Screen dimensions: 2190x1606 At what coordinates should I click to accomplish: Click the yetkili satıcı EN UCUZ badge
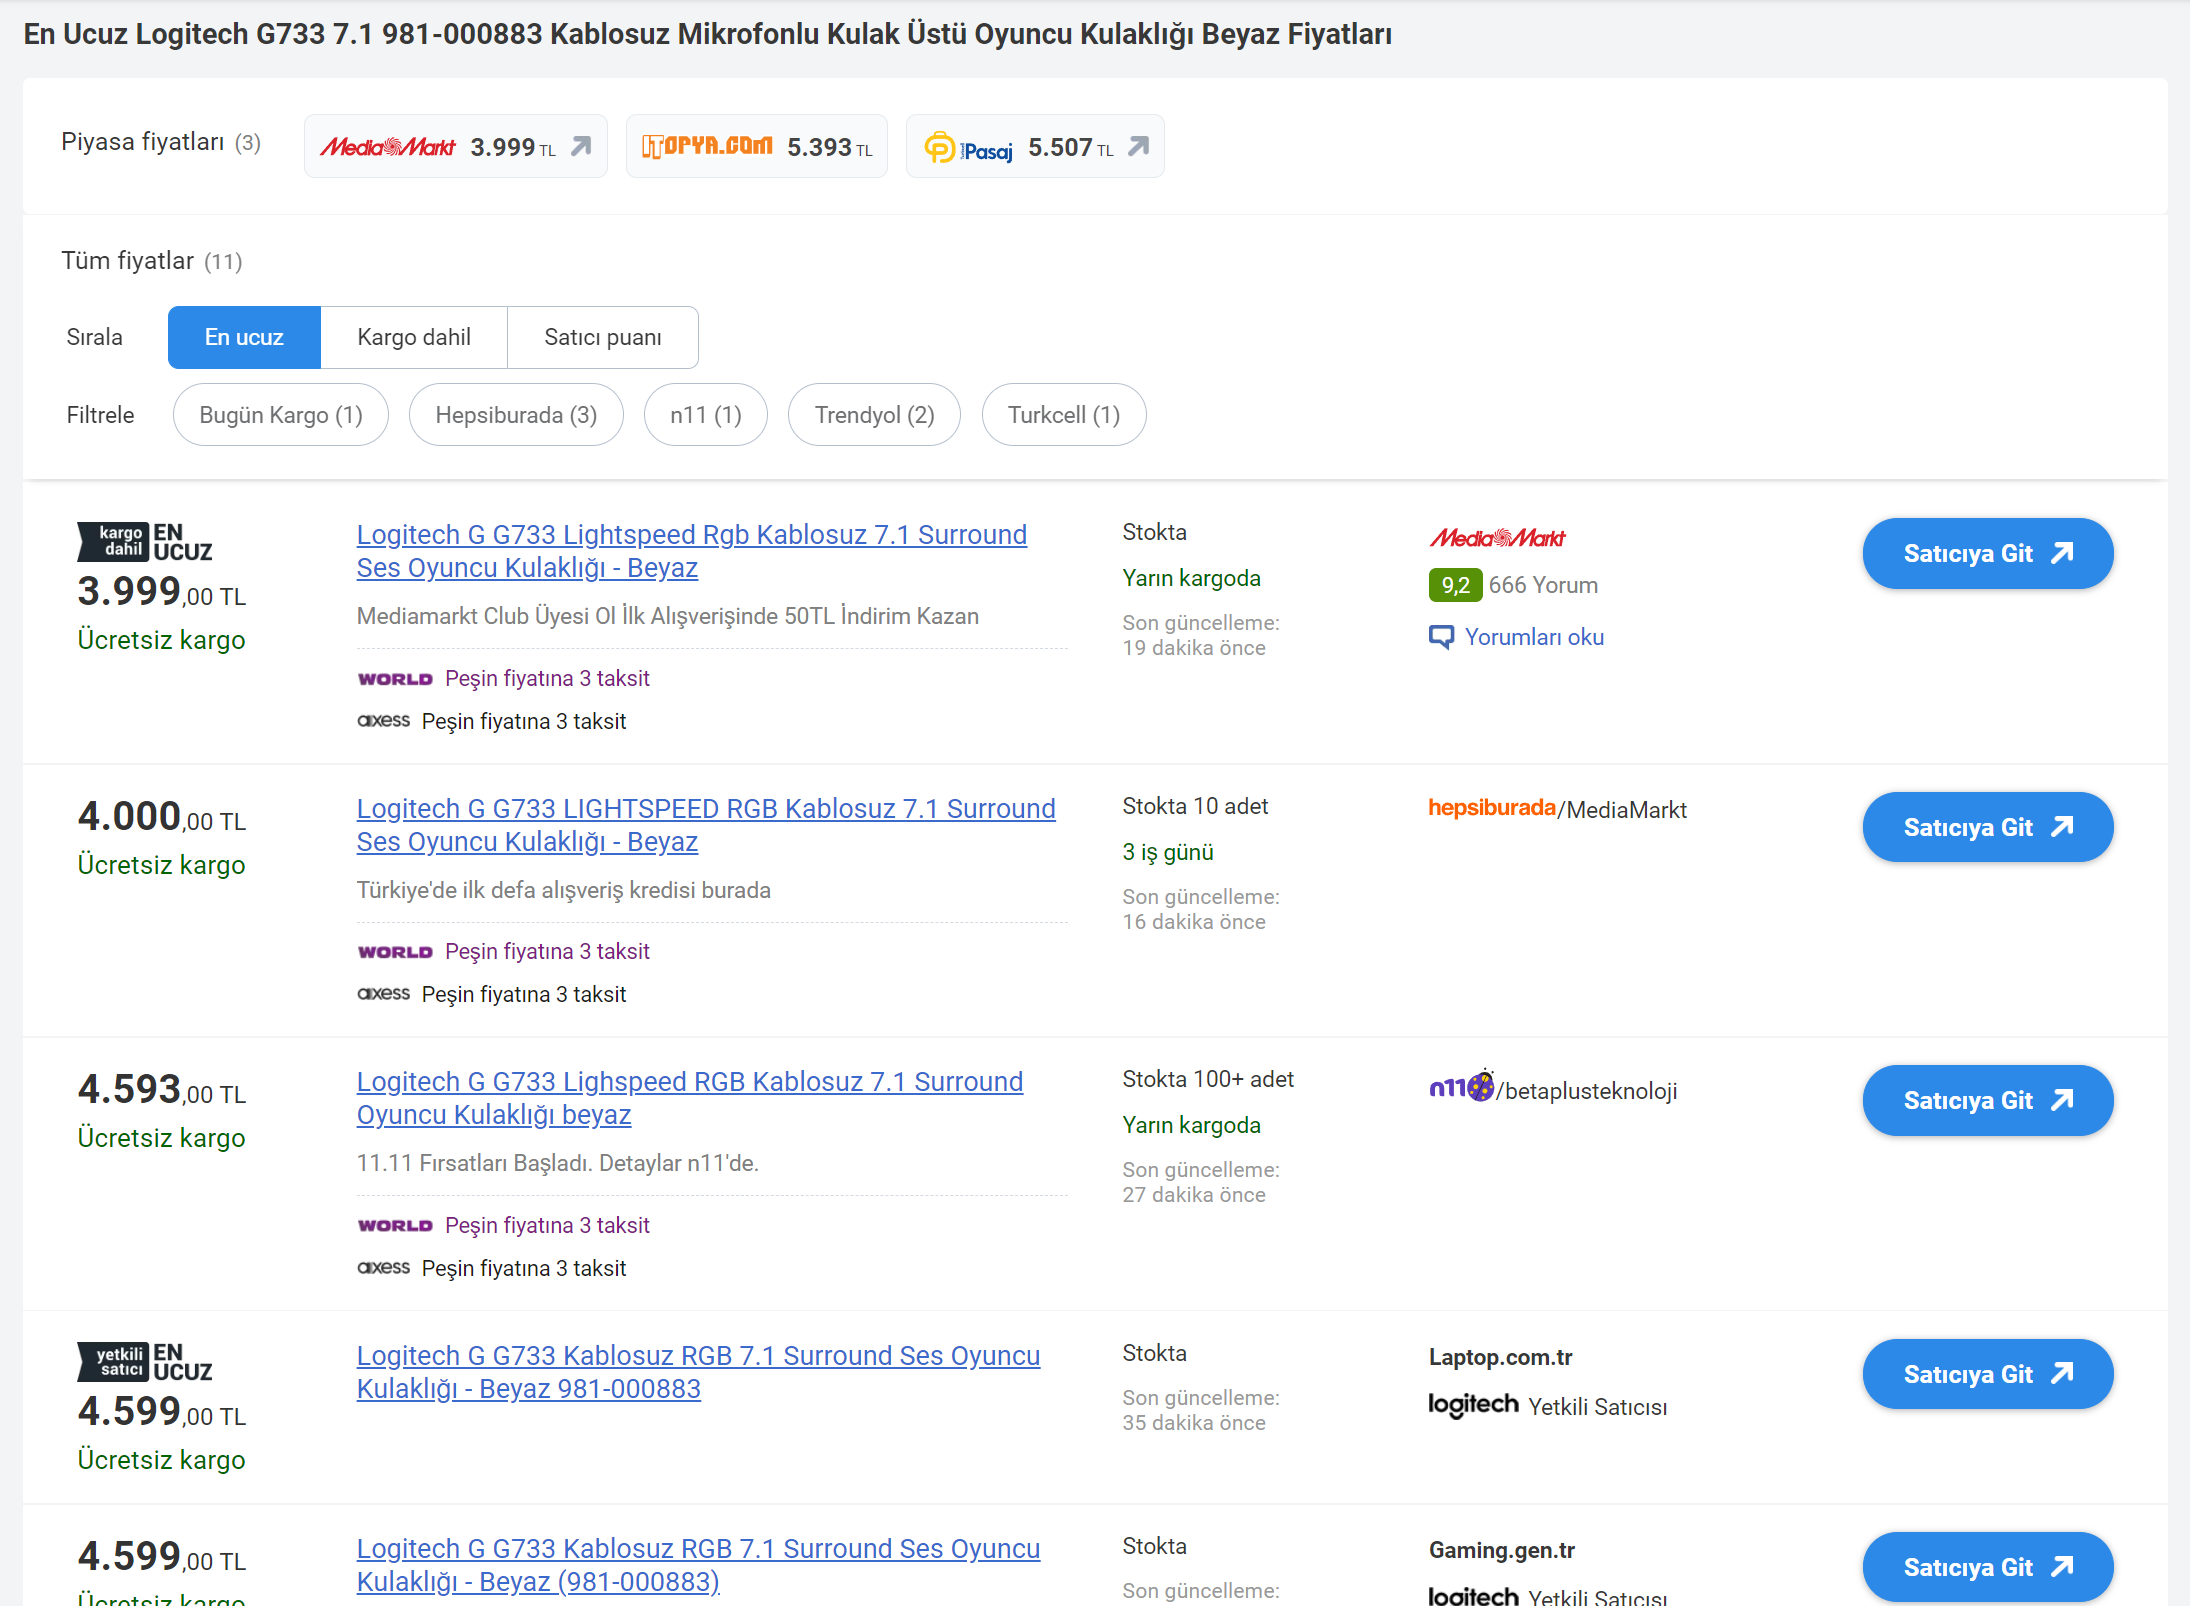pos(145,1362)
